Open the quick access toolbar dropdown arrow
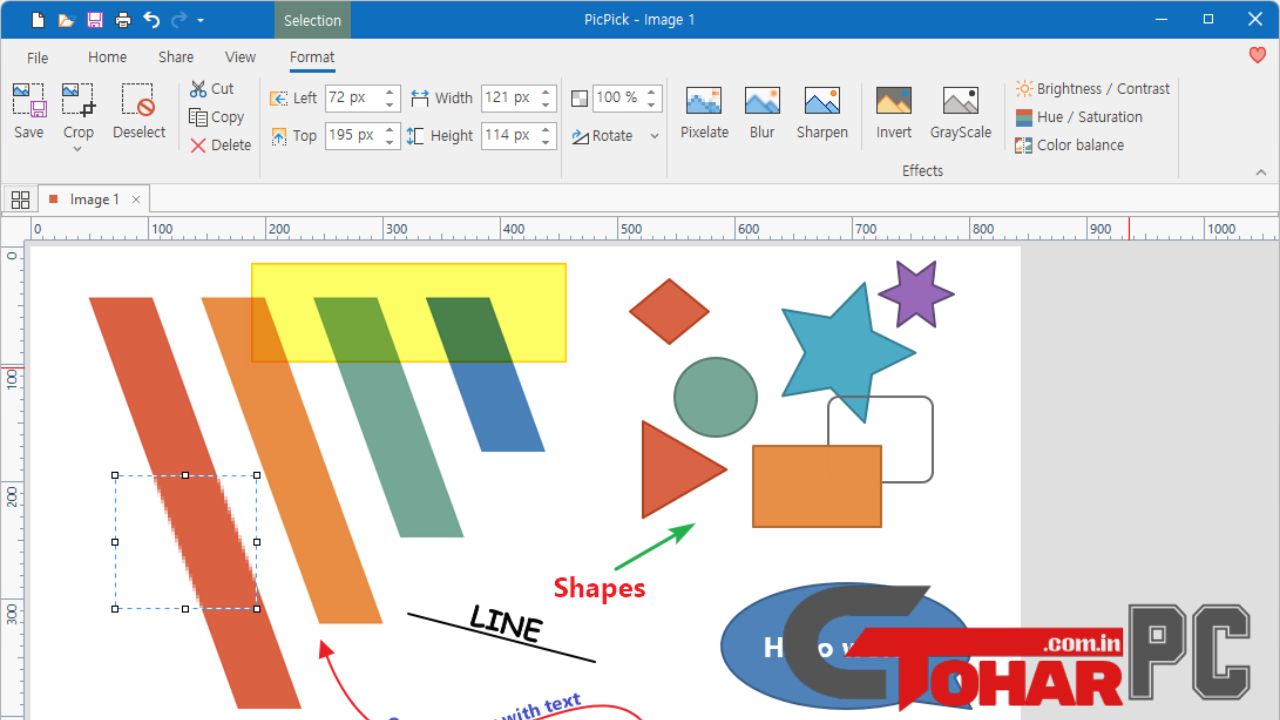 click(201, 20)
